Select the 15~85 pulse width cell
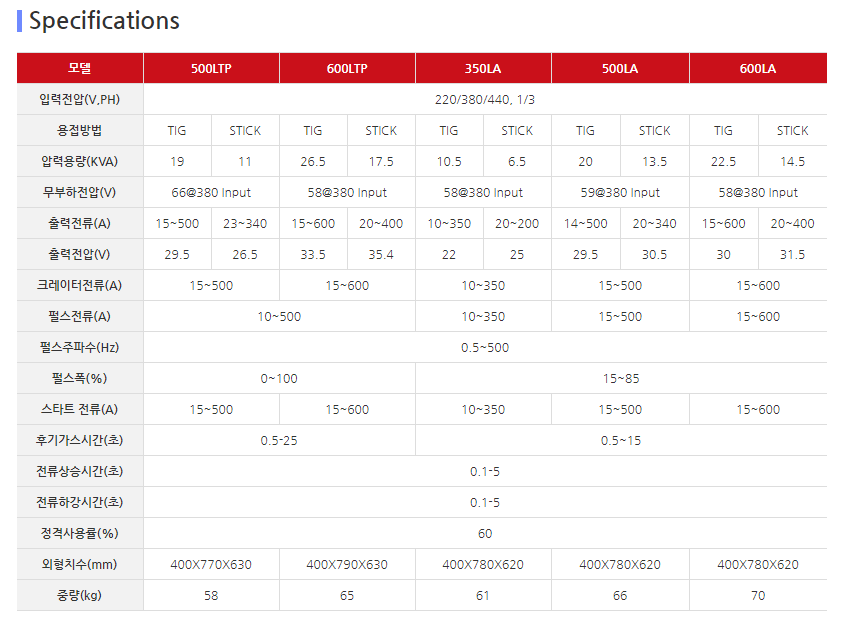The width and height of the screenshot is (850, 618). pyautogui.click(x=621, y=378)
